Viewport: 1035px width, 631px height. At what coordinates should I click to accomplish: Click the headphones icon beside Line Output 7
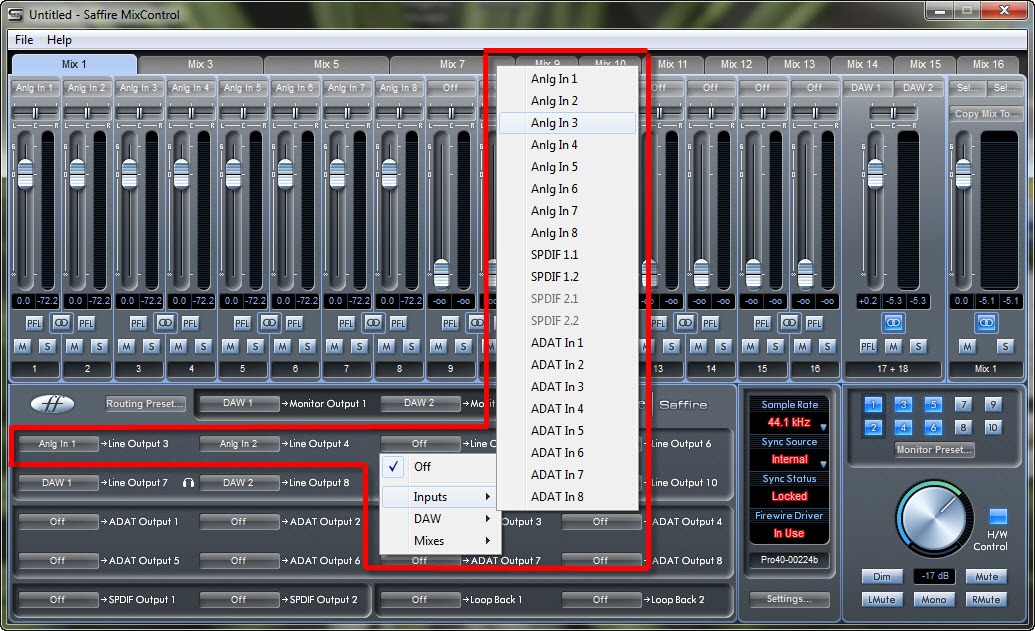pyautogui.click(x=188, y=483)
